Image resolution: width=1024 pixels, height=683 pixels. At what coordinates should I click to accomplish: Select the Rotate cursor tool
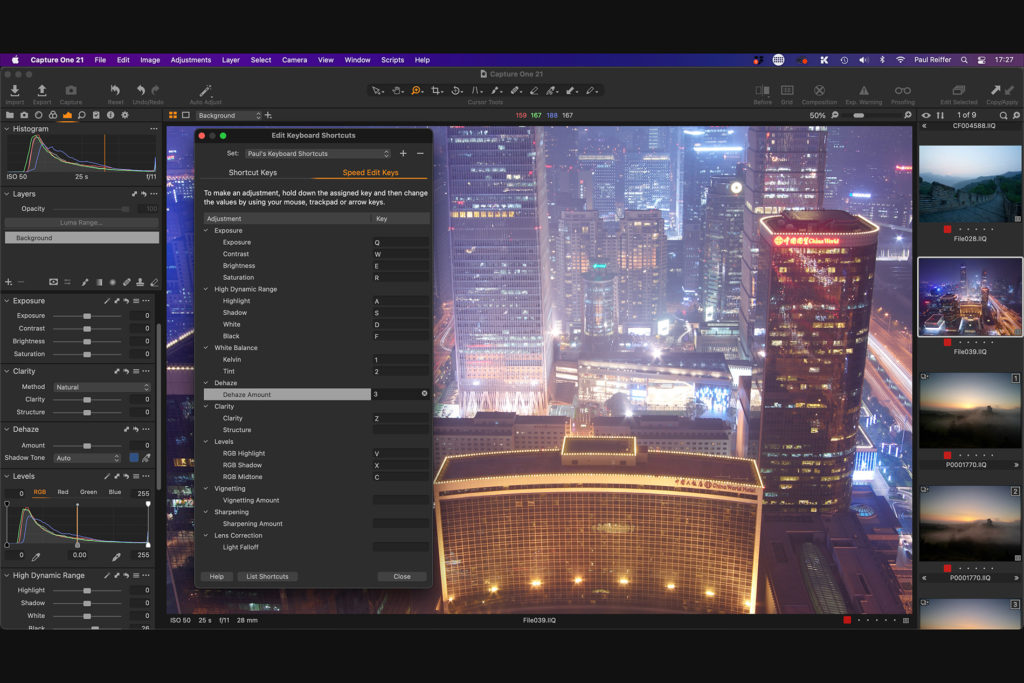[457, 91]
